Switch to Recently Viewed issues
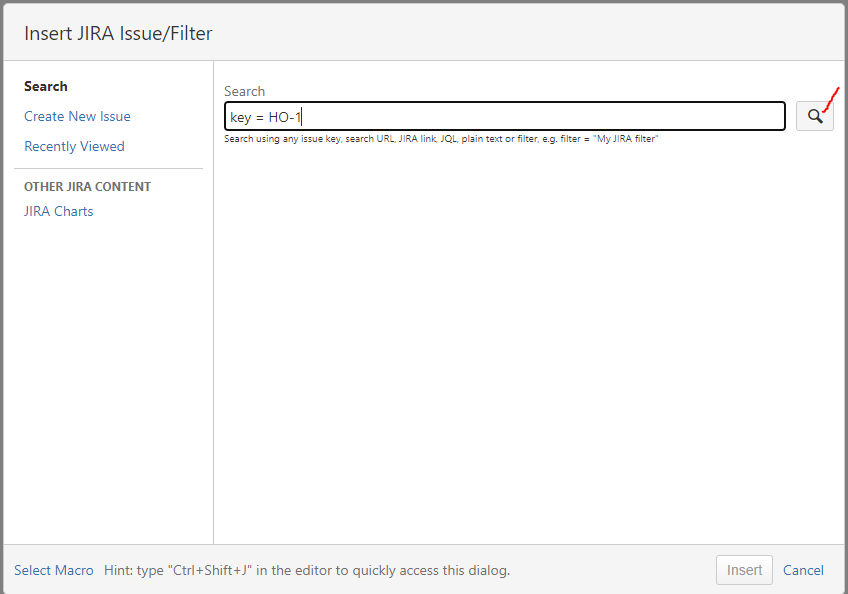Screen dimensions: 848x594 pos(74,147)
